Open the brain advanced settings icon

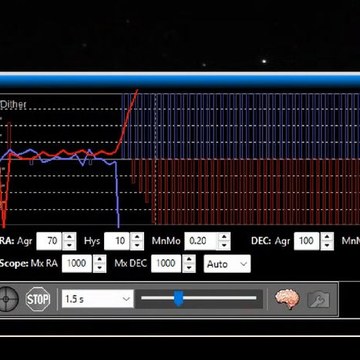pos(287,299)
